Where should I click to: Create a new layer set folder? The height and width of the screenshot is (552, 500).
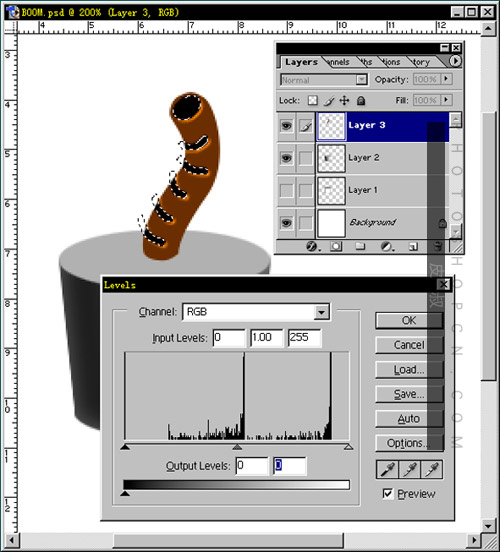pos(360,246)
